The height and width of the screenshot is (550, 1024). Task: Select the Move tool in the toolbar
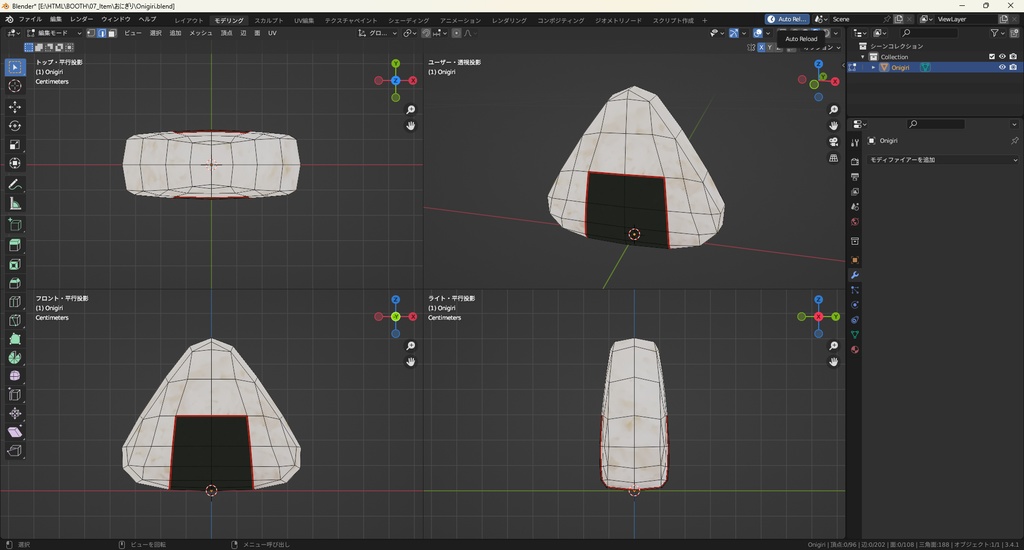(x=15, y=106)
